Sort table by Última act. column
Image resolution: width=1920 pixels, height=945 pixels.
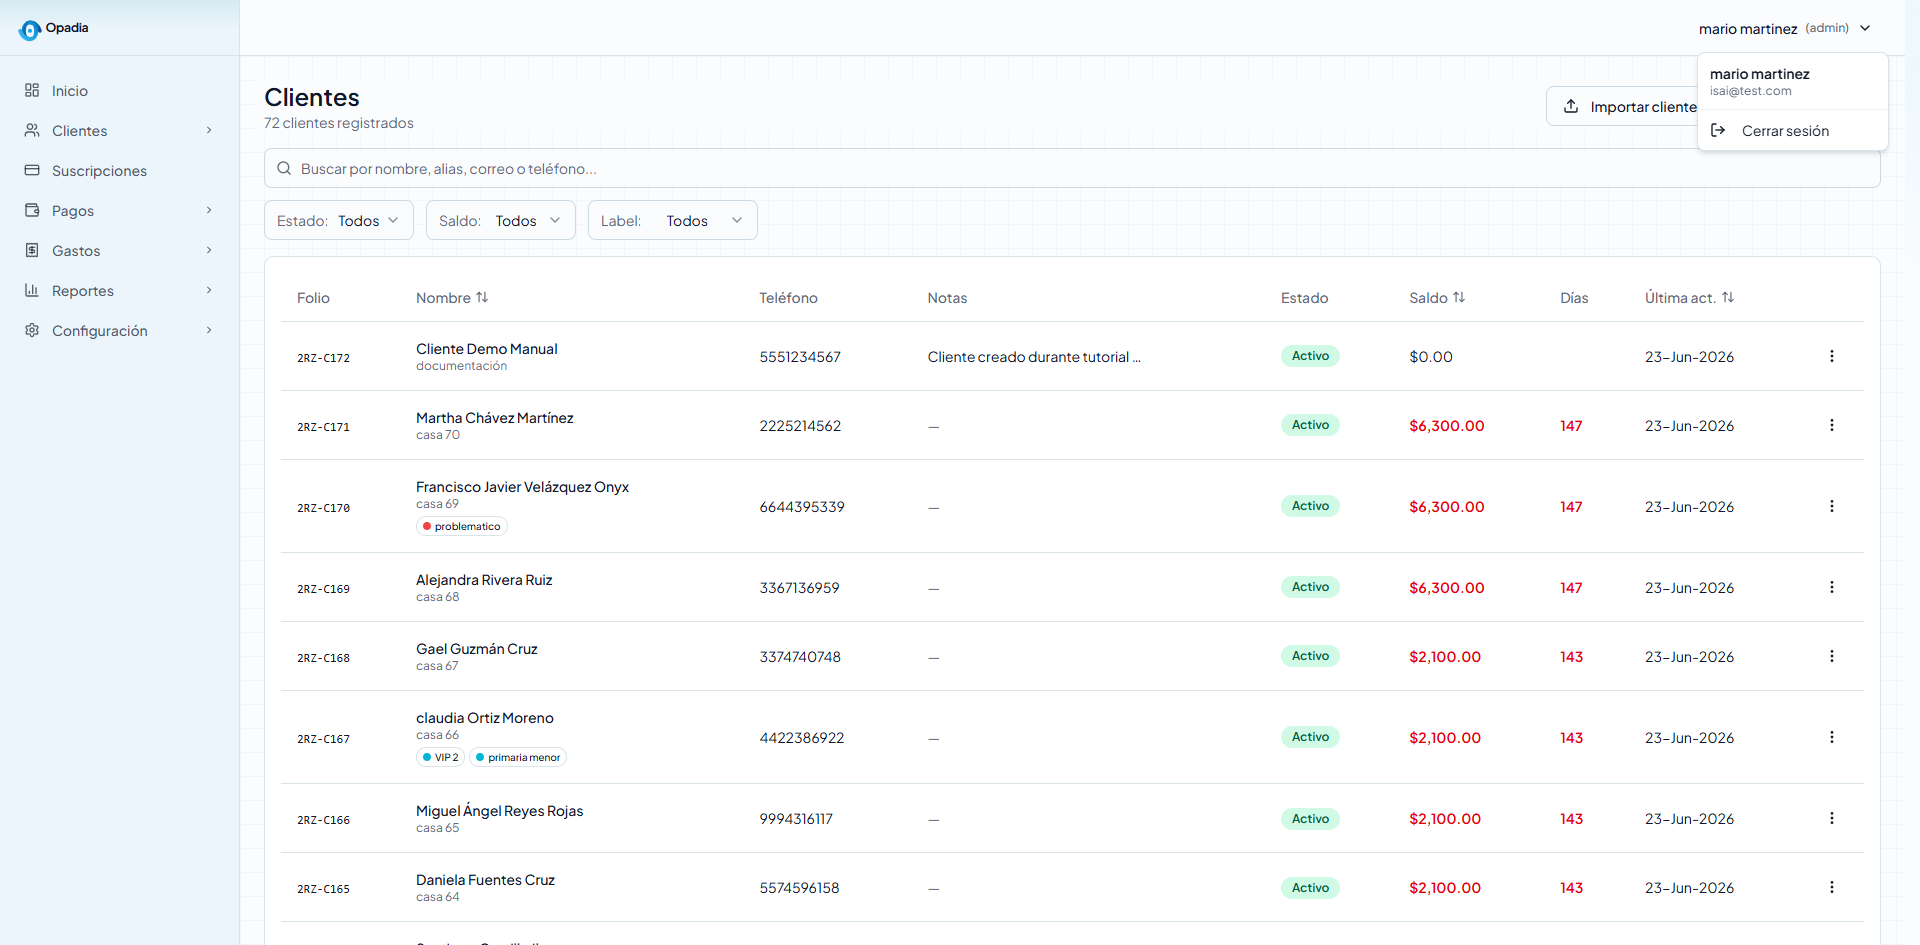point(1689,298)
